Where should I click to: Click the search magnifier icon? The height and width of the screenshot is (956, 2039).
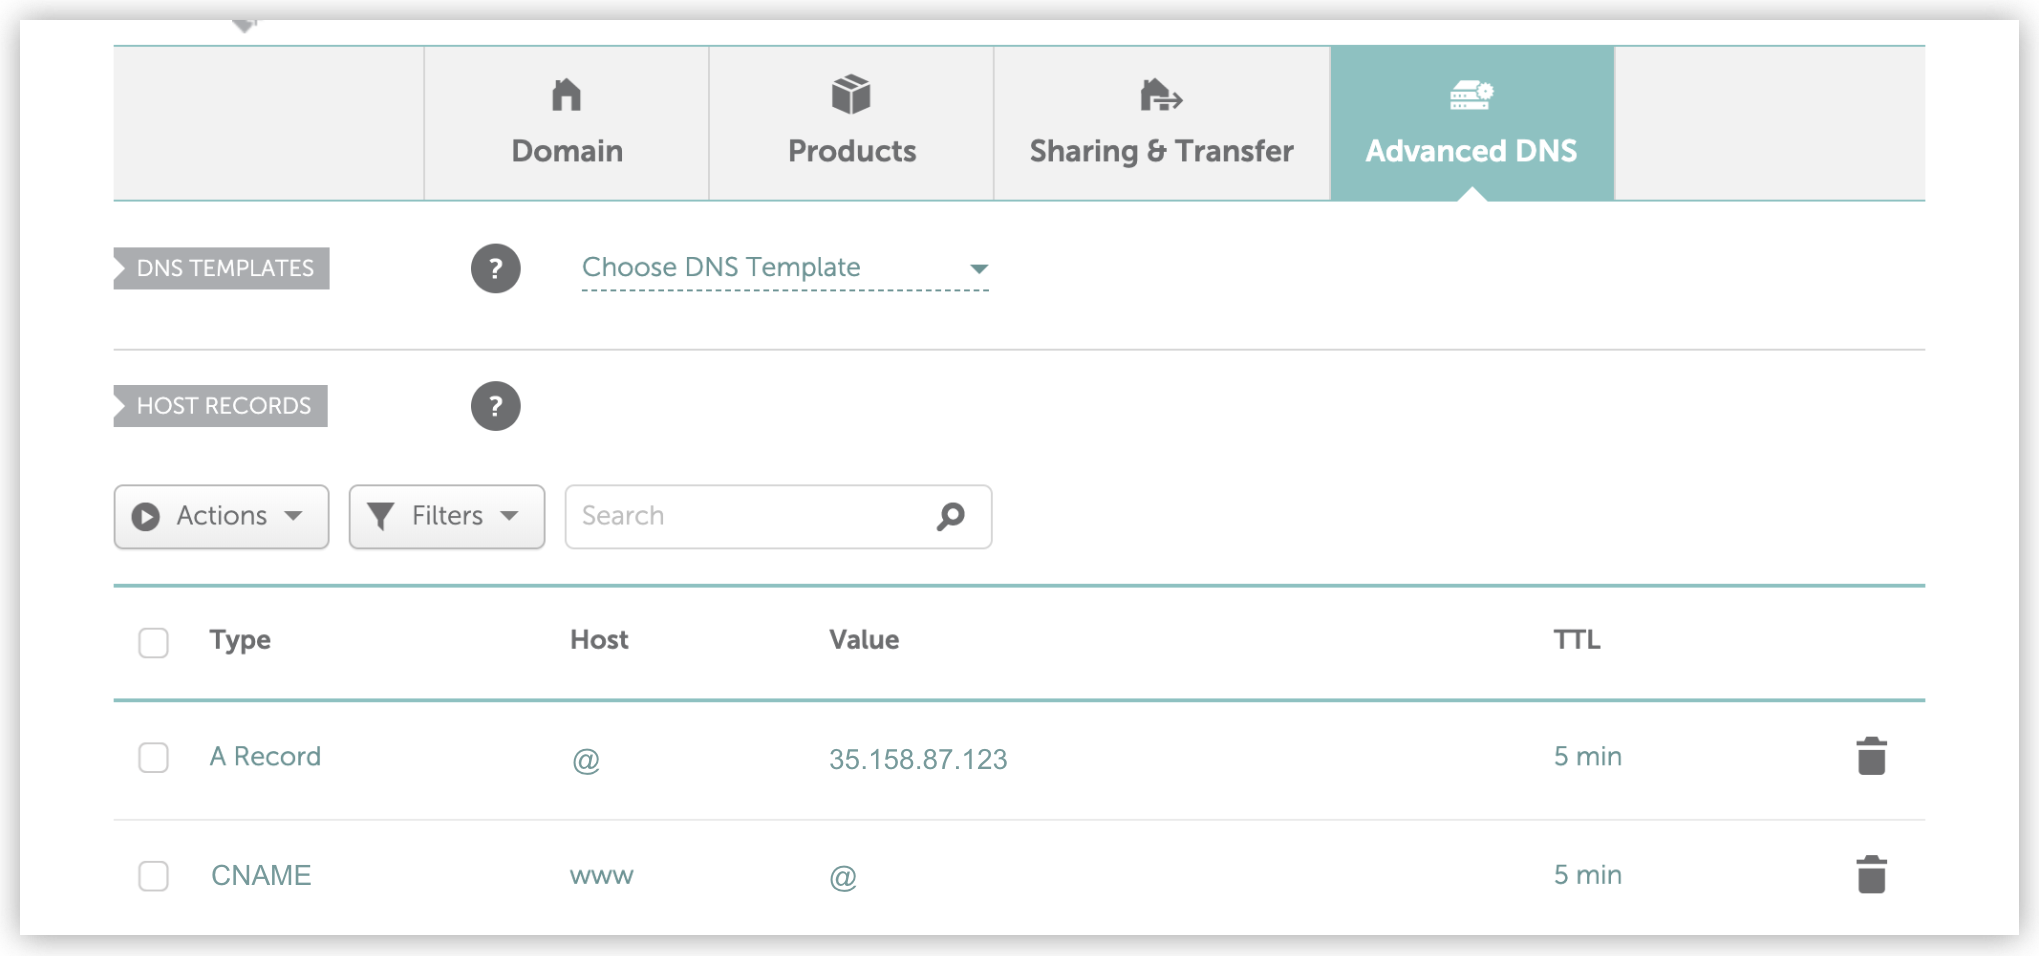point(950,516)
